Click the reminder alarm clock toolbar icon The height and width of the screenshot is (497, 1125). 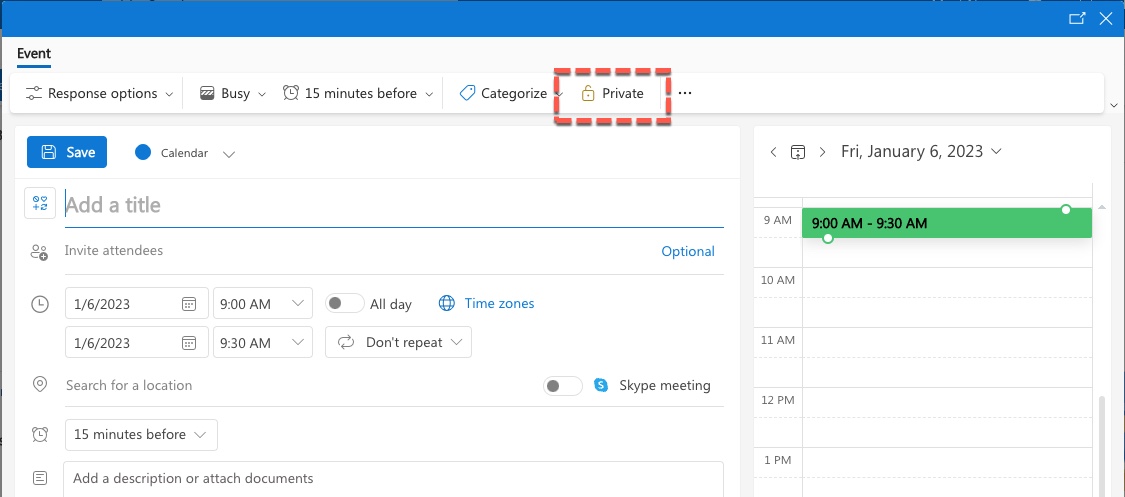pos(291,93)
